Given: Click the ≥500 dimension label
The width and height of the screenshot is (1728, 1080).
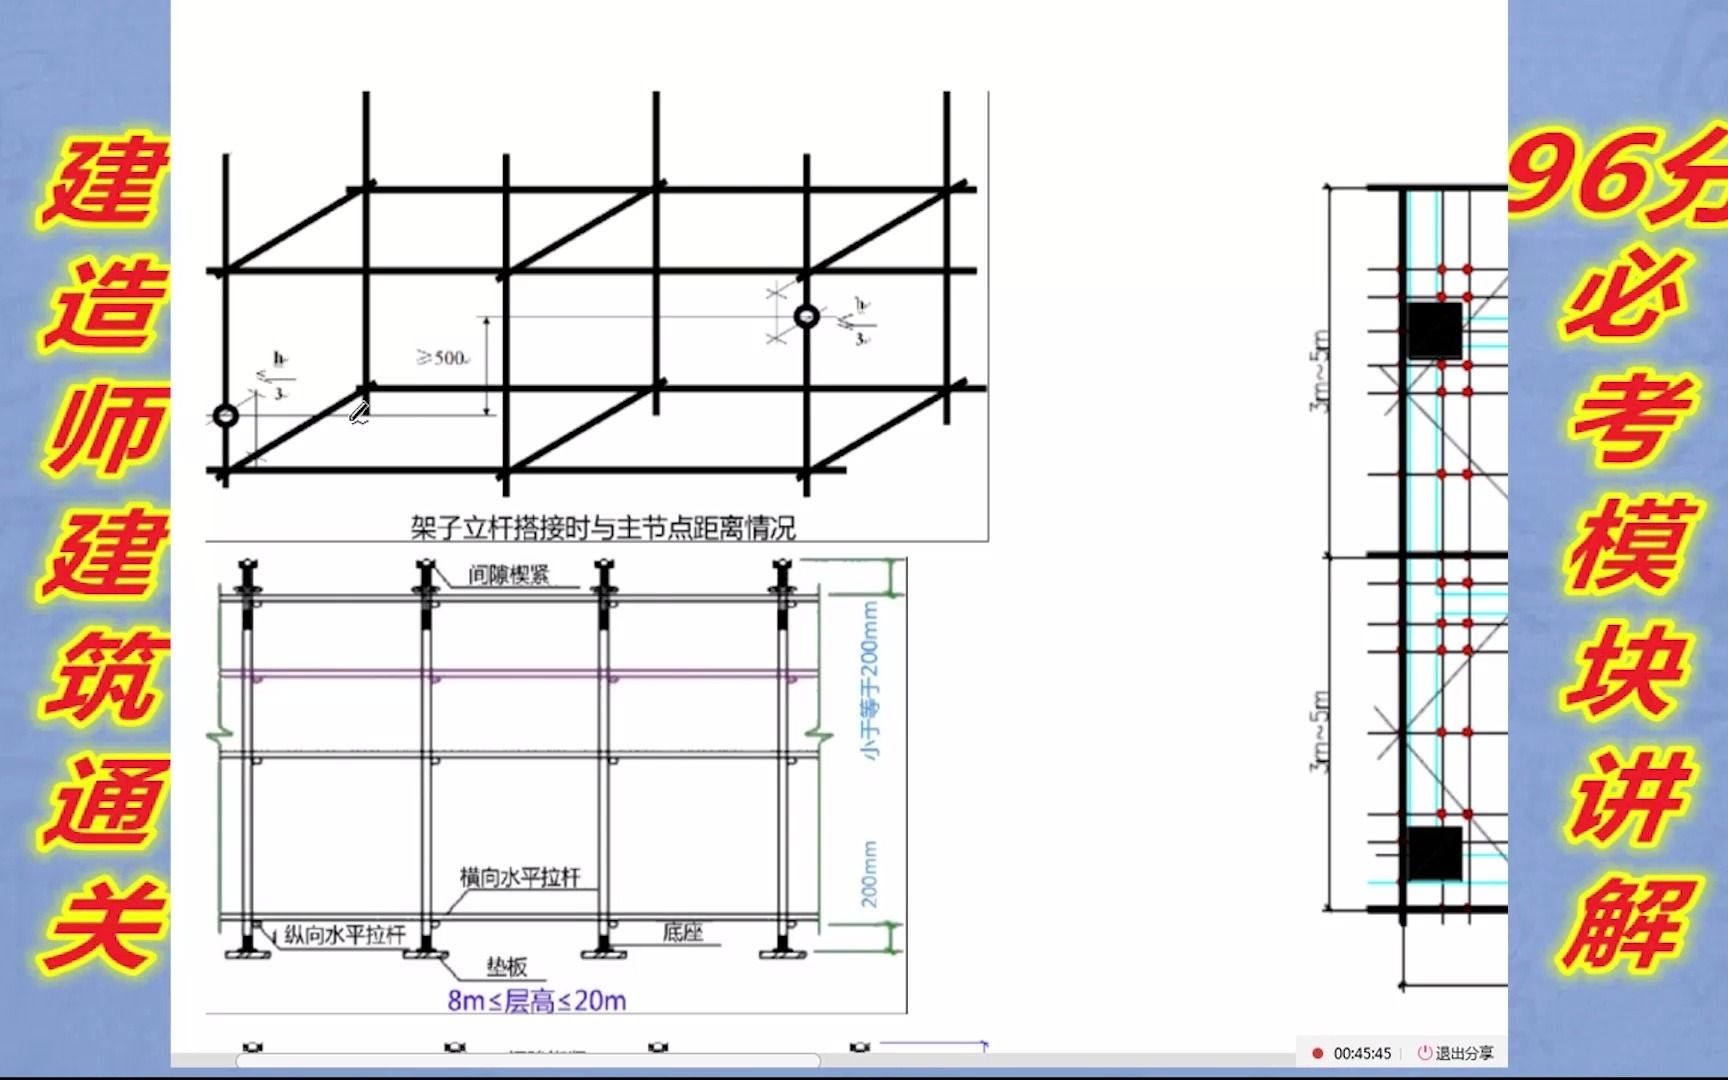Looking at the screenshot, I should (442, 357).
